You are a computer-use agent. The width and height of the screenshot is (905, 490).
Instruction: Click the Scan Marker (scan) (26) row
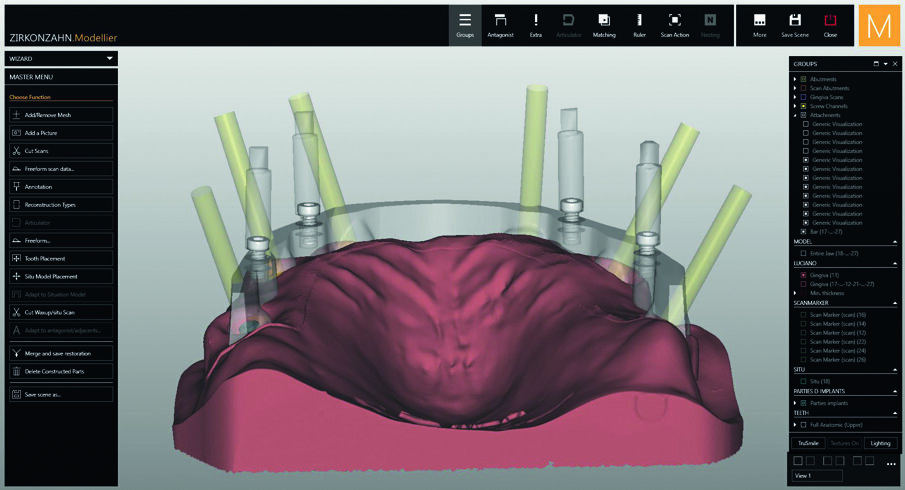coord(833,360)
